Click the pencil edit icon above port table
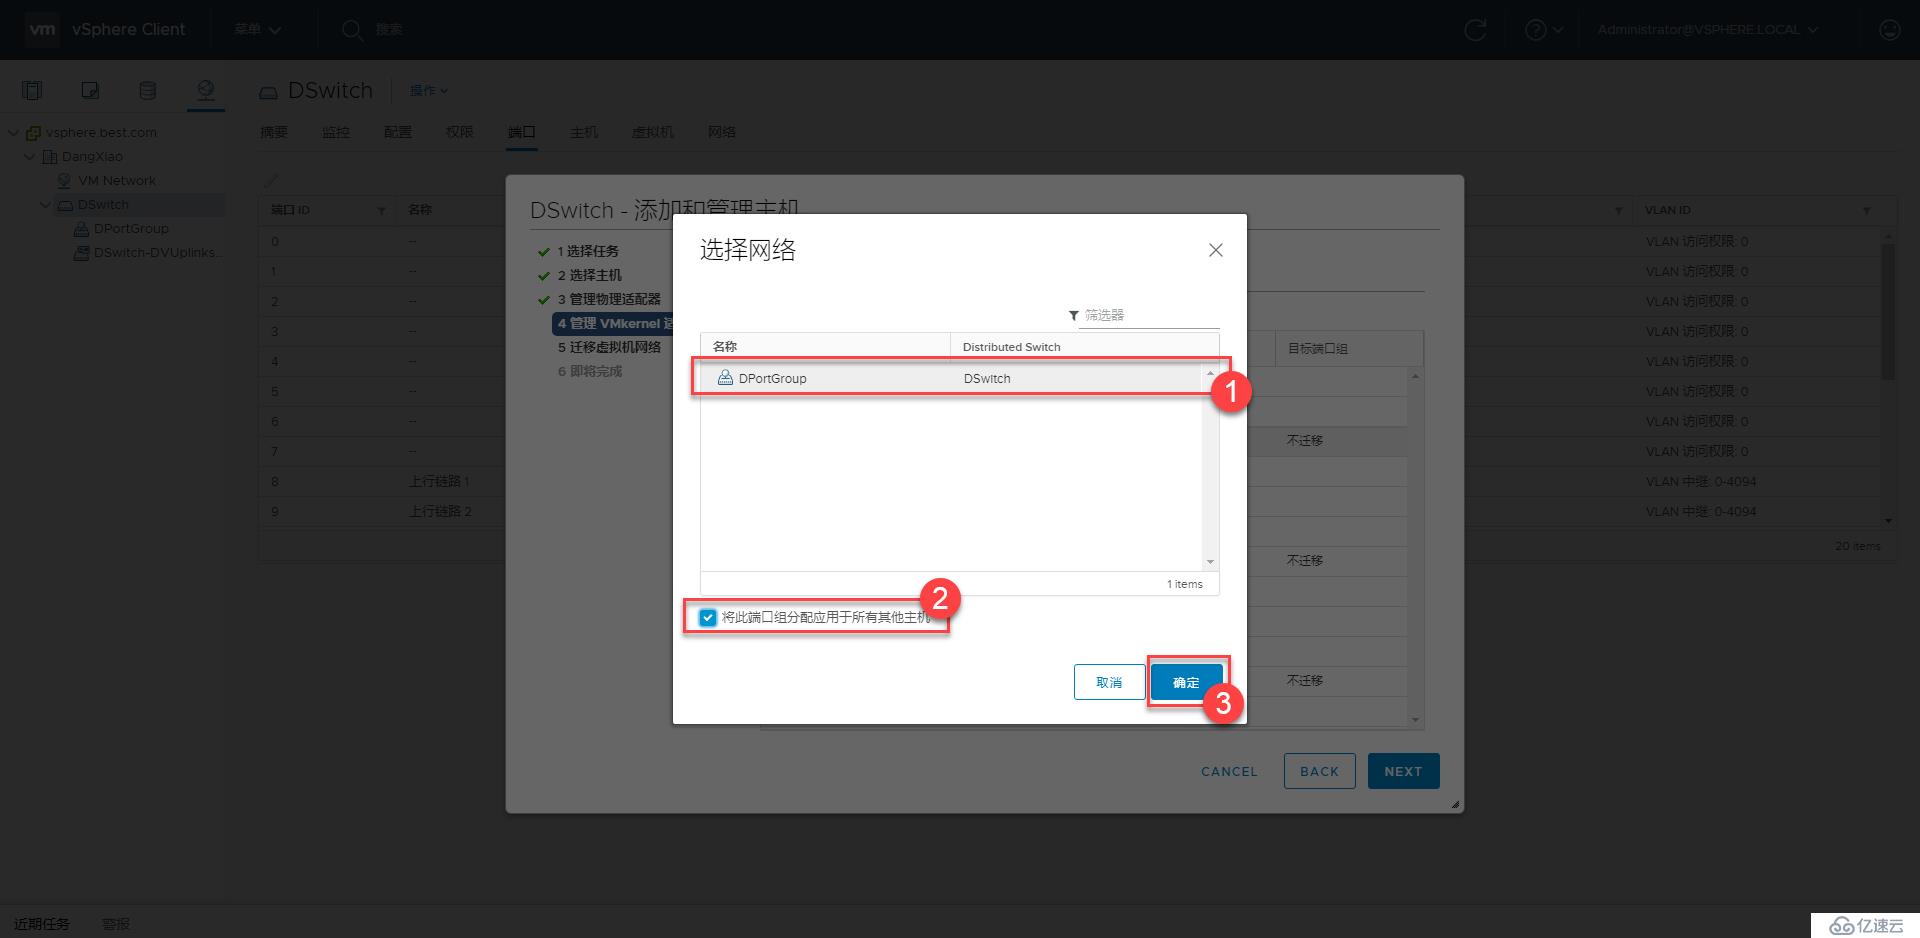The image size is (1920, 938). (x=270, y=181)
